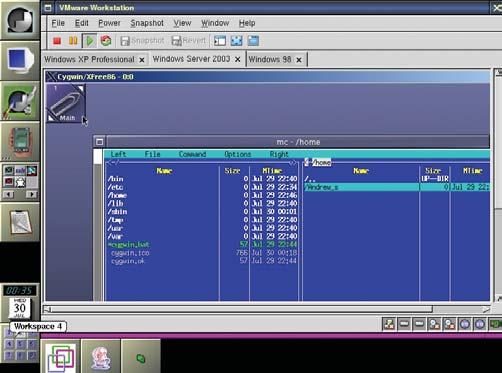Open the blue monitor terminal dock icon
This screenshot has width=502, height=373.
click(20, 61)
